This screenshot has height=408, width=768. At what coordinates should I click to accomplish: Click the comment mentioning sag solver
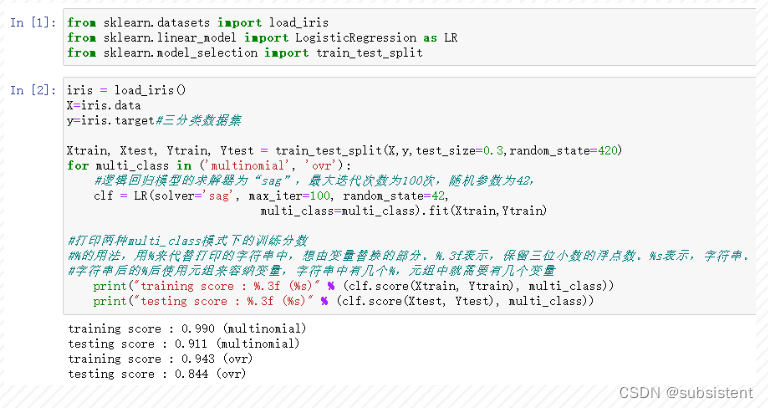pyautogui.click(x=313, y=181)
